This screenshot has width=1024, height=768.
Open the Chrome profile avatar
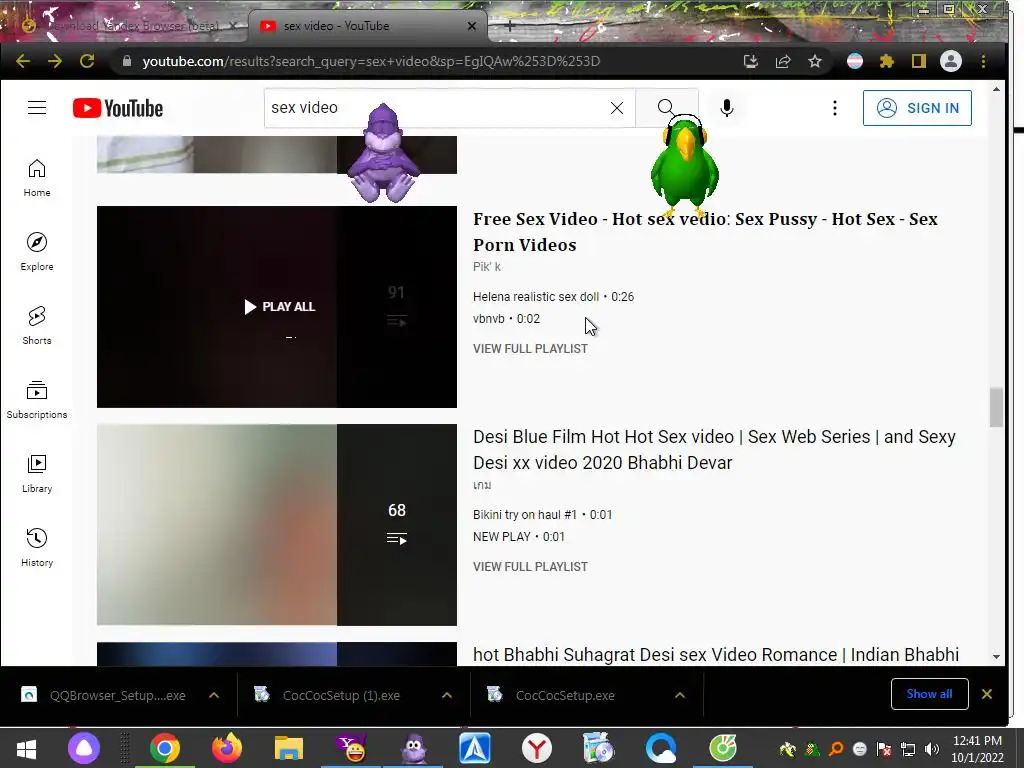951,61
